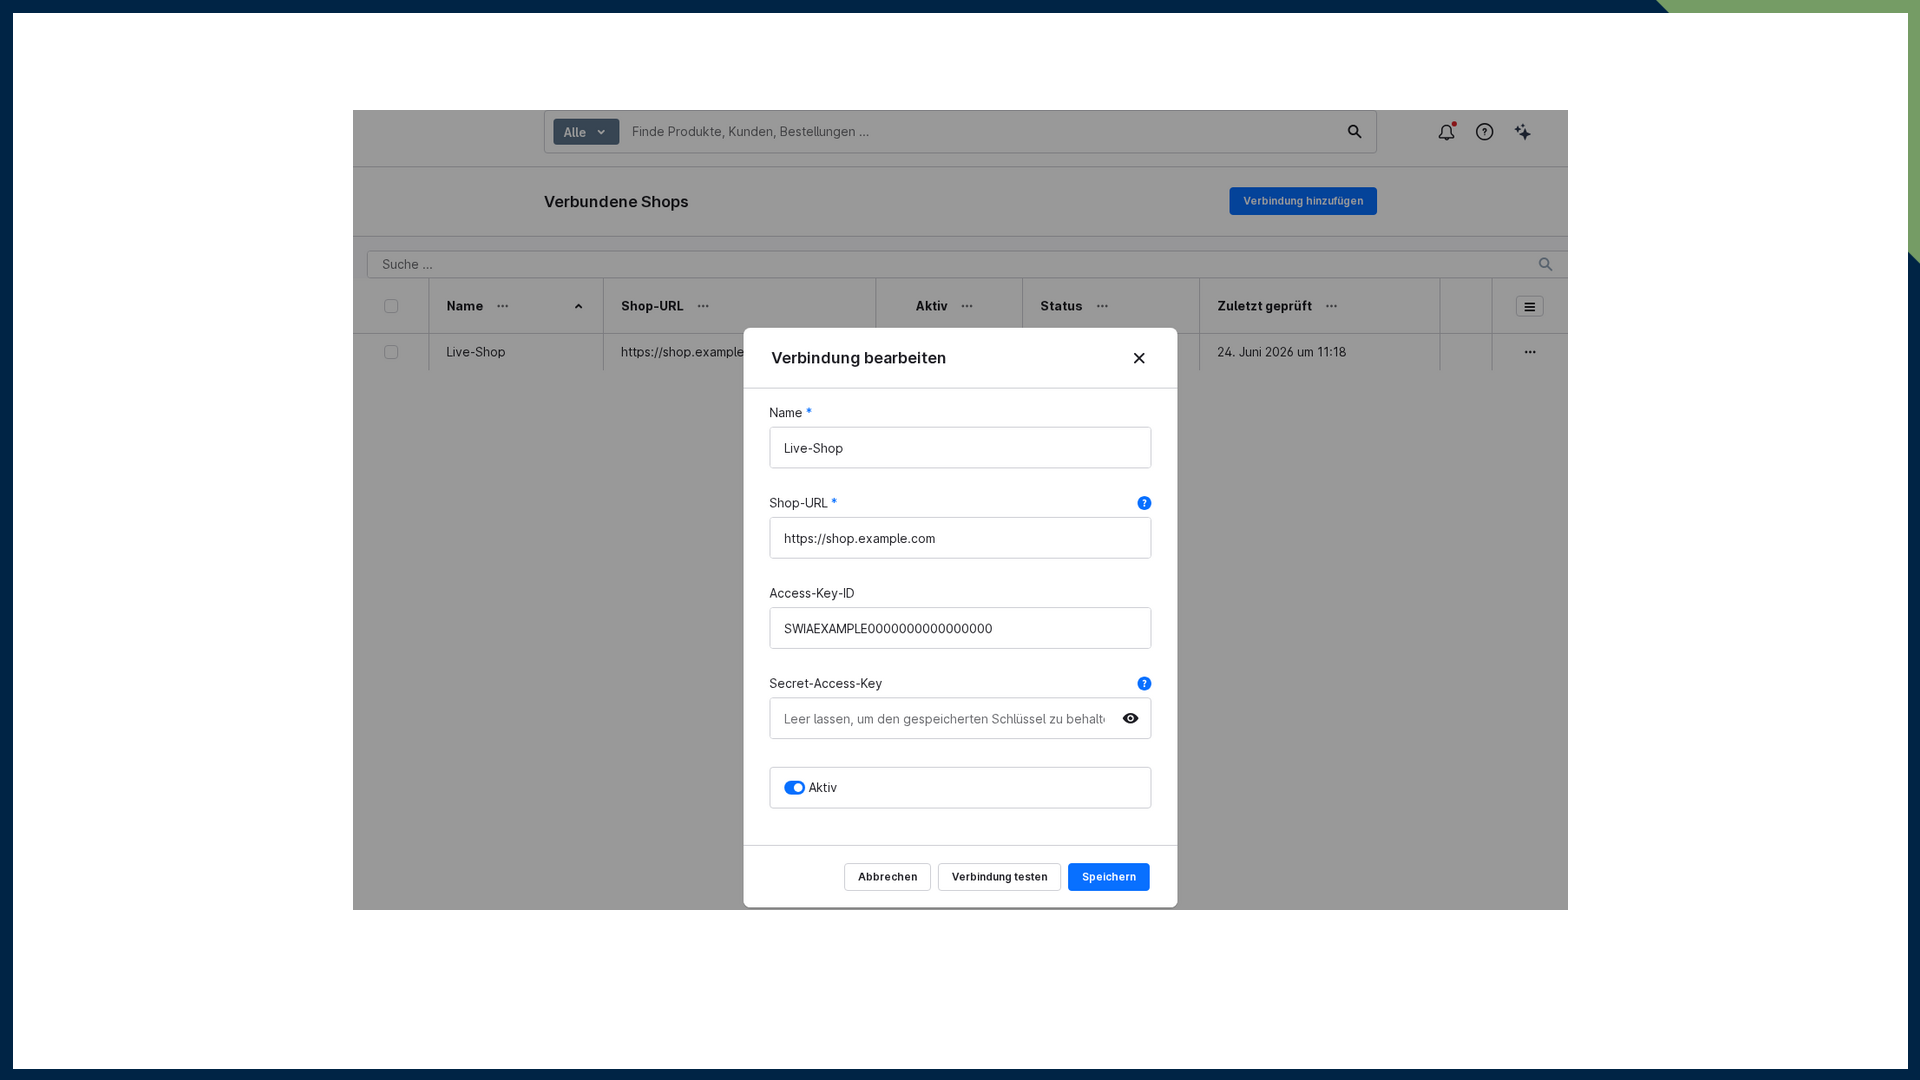
Task: Click the https://shop.example URL cell
Action: [x=682, y=352]
